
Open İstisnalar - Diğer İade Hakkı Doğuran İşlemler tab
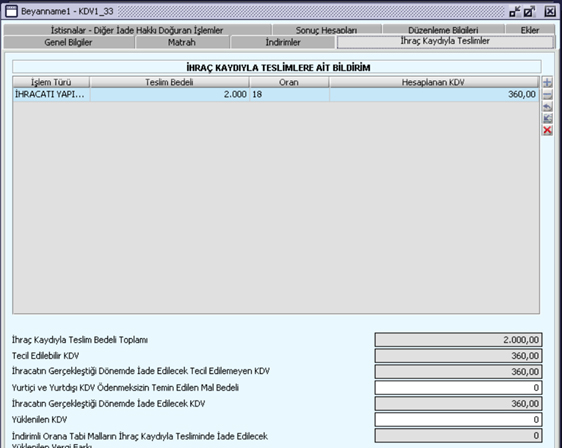137,30
